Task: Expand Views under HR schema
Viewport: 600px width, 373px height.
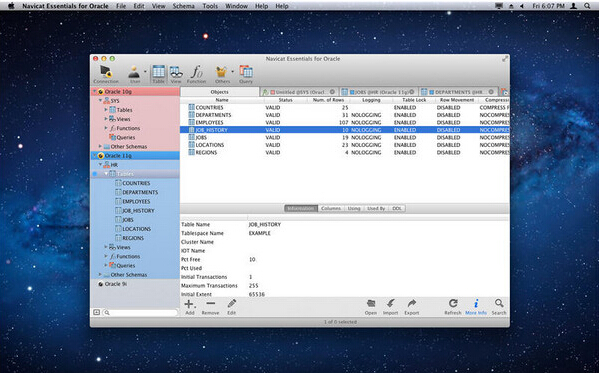Action: [106, 247]
